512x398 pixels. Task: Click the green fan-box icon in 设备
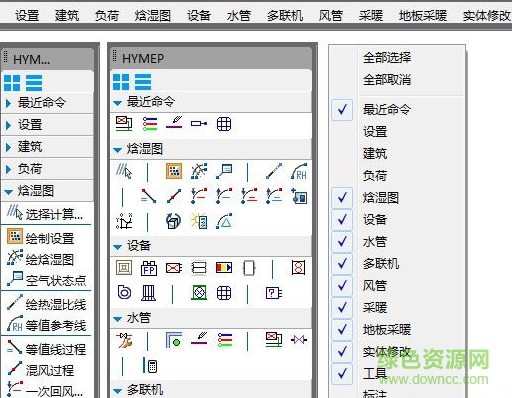pyautogui.click(x=199, y=293)
